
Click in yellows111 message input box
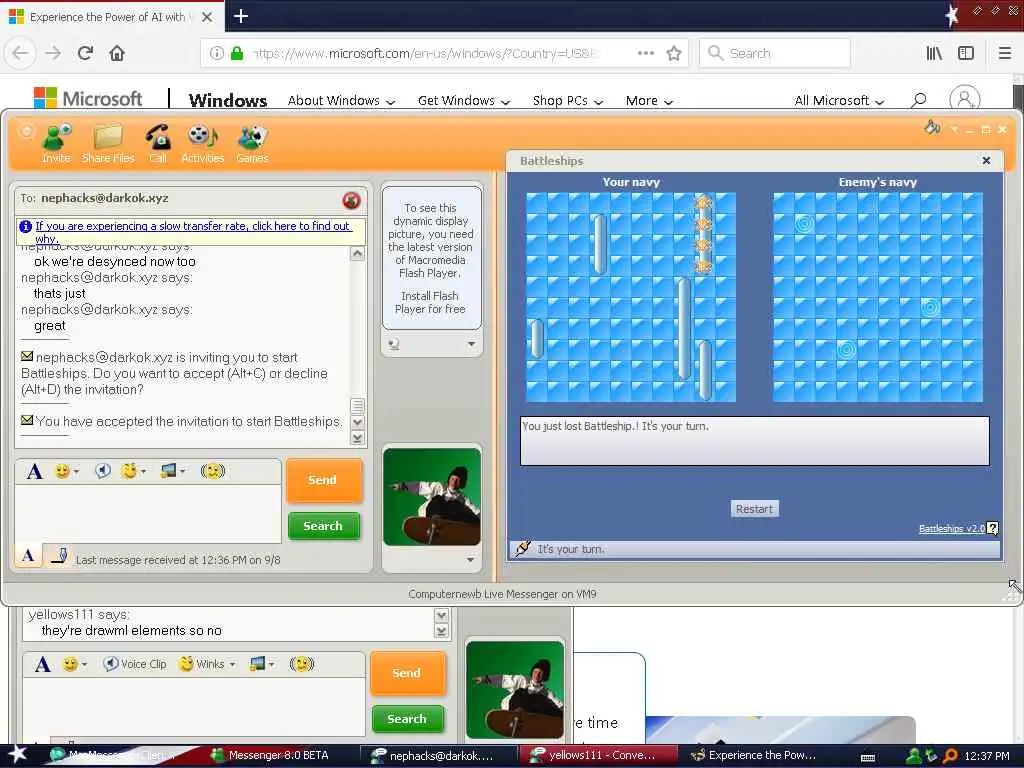(194, 707)
